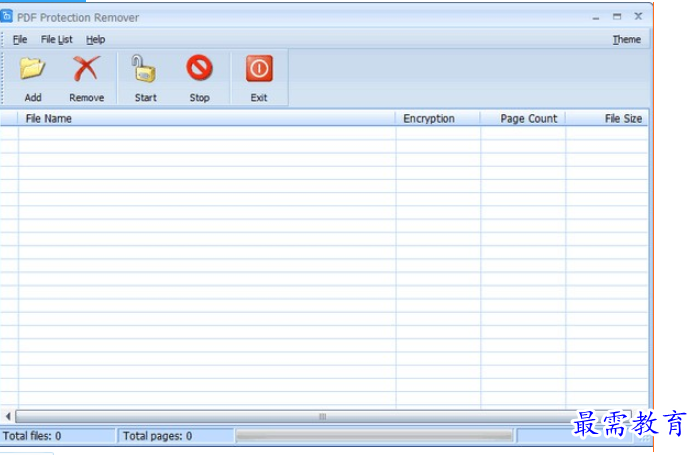Open the File List menu
695x455 pixels.
click(x=57, y=39)
